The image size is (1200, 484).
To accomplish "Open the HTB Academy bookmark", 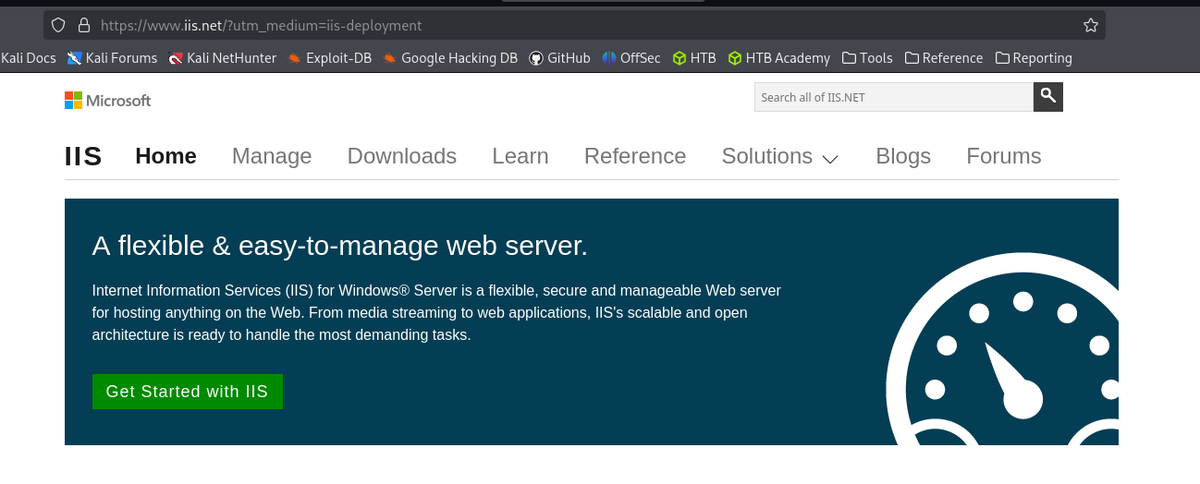I will 779,58.
